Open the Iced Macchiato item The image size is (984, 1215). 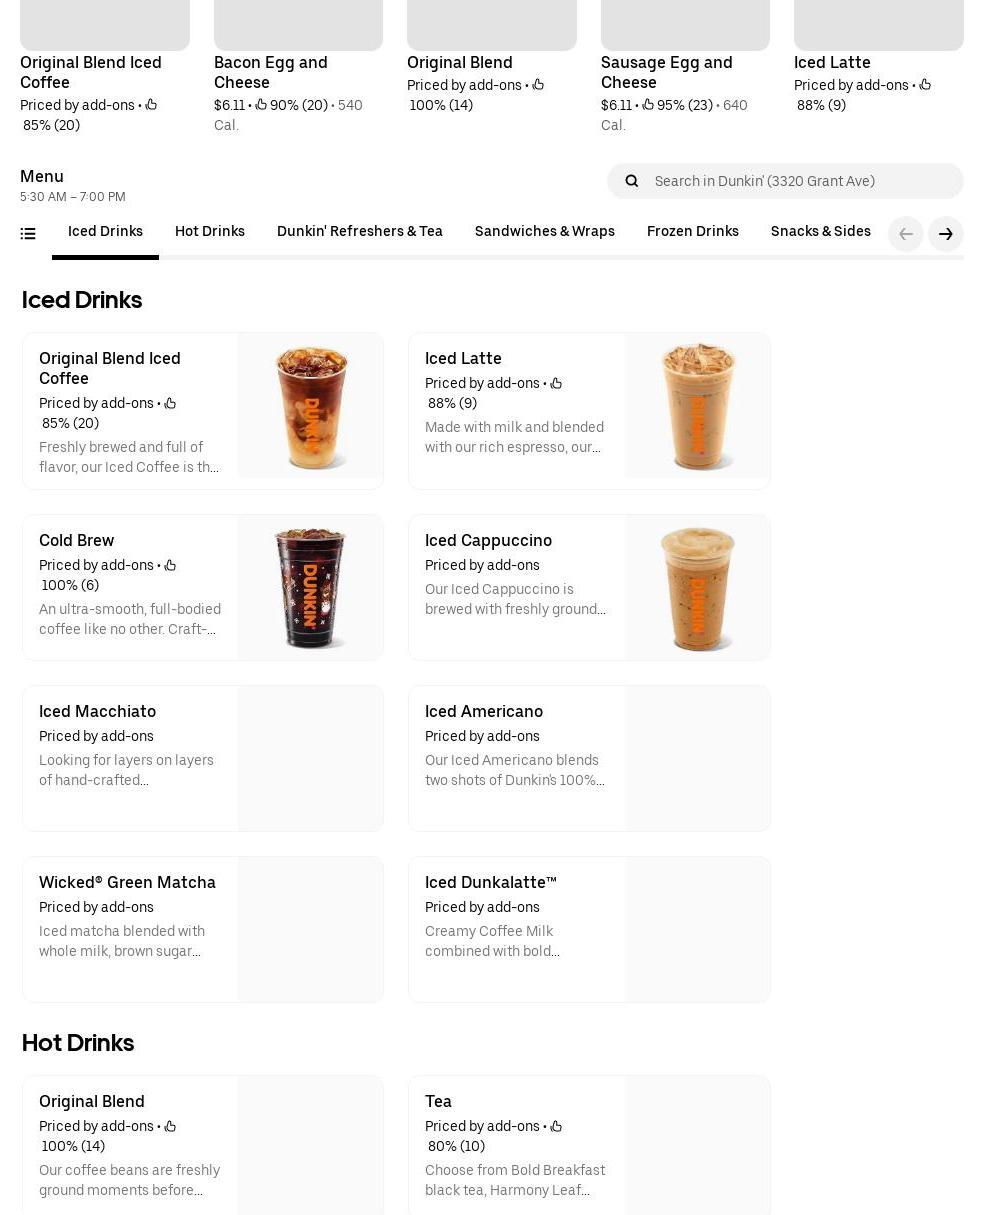pos(203,759)
